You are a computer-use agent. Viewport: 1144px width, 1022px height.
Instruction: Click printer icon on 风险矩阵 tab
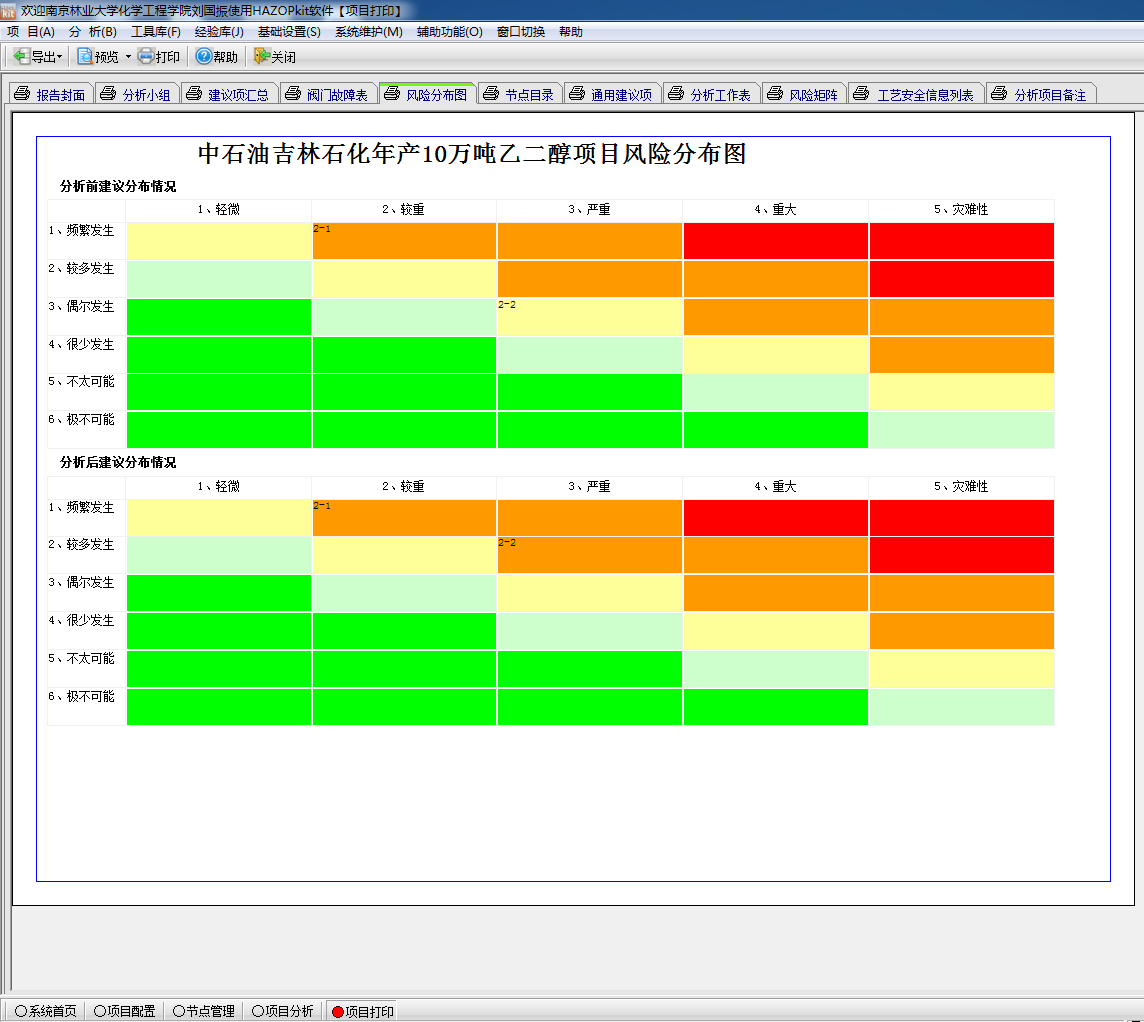[776, 93]
